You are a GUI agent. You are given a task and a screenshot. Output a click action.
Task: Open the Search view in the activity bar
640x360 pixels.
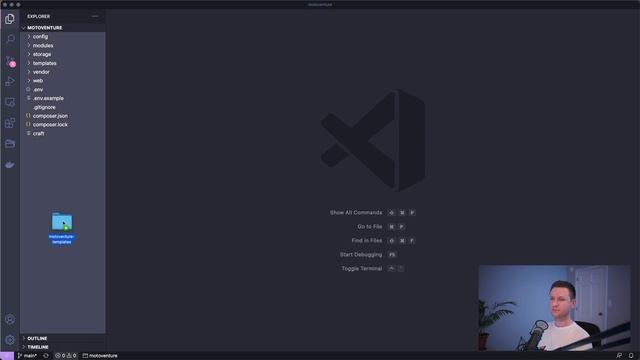[x=10, y=39]
